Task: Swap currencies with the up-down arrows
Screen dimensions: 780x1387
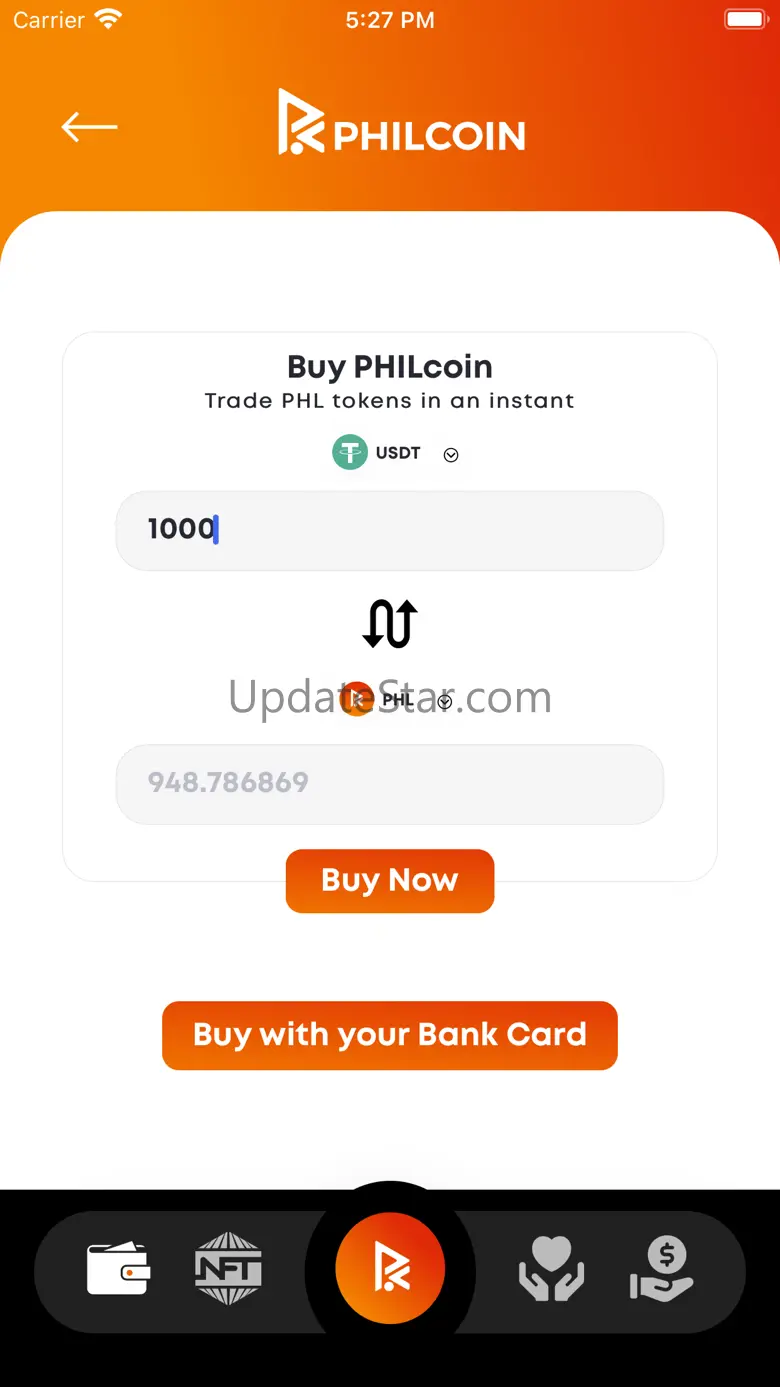Action: 390,624
